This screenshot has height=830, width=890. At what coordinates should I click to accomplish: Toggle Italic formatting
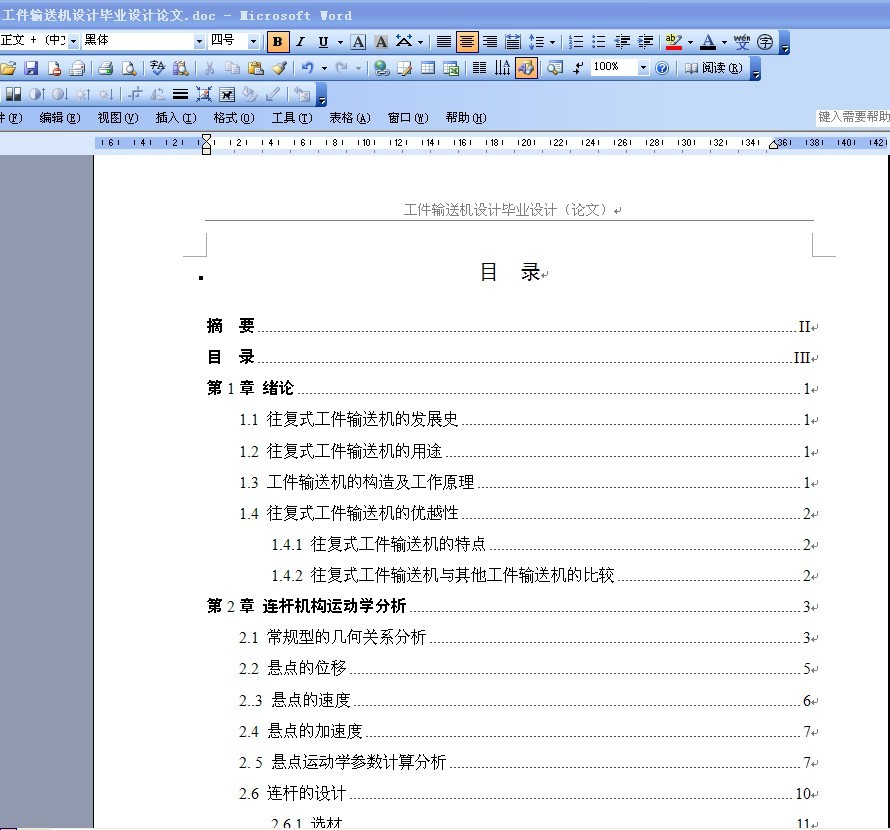[x=301, y=41]
